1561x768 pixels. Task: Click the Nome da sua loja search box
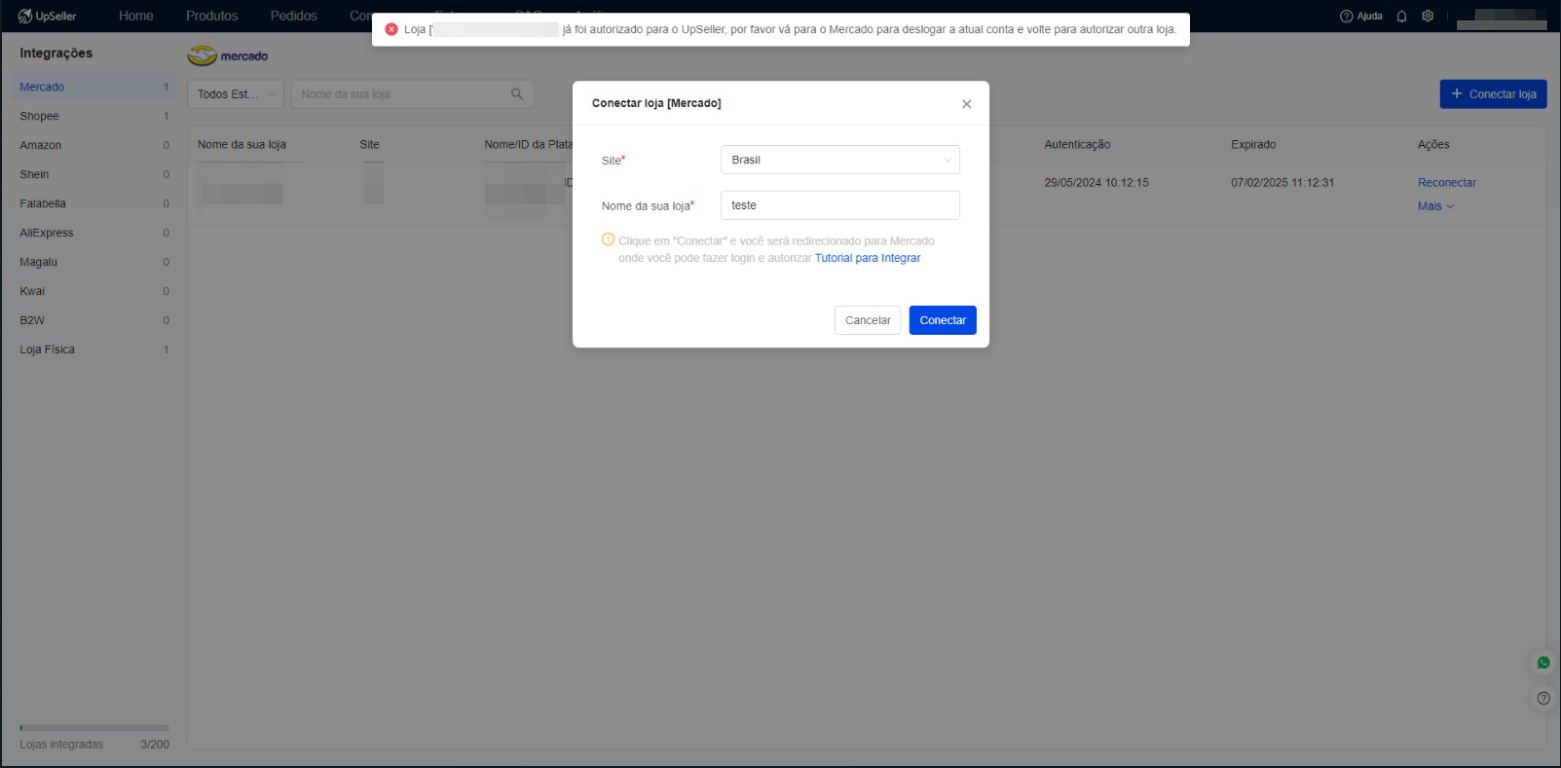[x=412, y=94]
